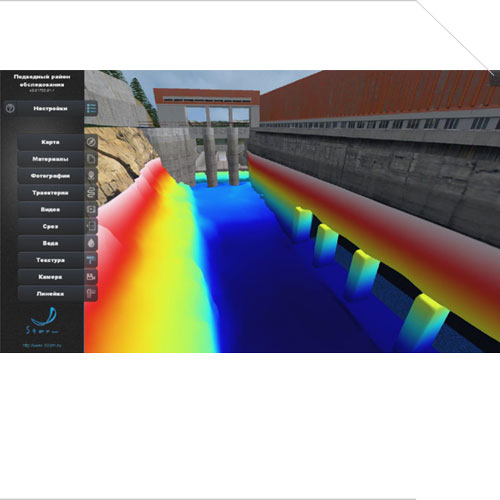Click the slice icon beside Срез

pos(91,226)
